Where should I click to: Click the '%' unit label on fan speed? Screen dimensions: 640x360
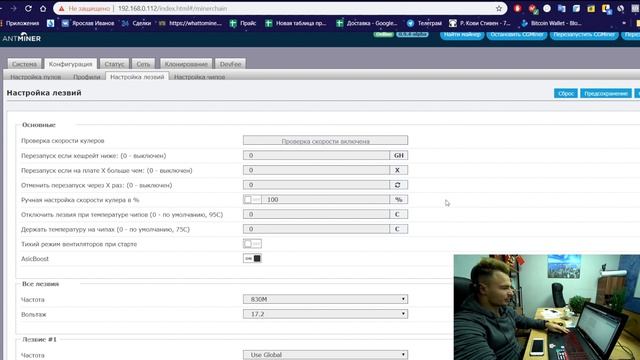(x=399, y=200)
